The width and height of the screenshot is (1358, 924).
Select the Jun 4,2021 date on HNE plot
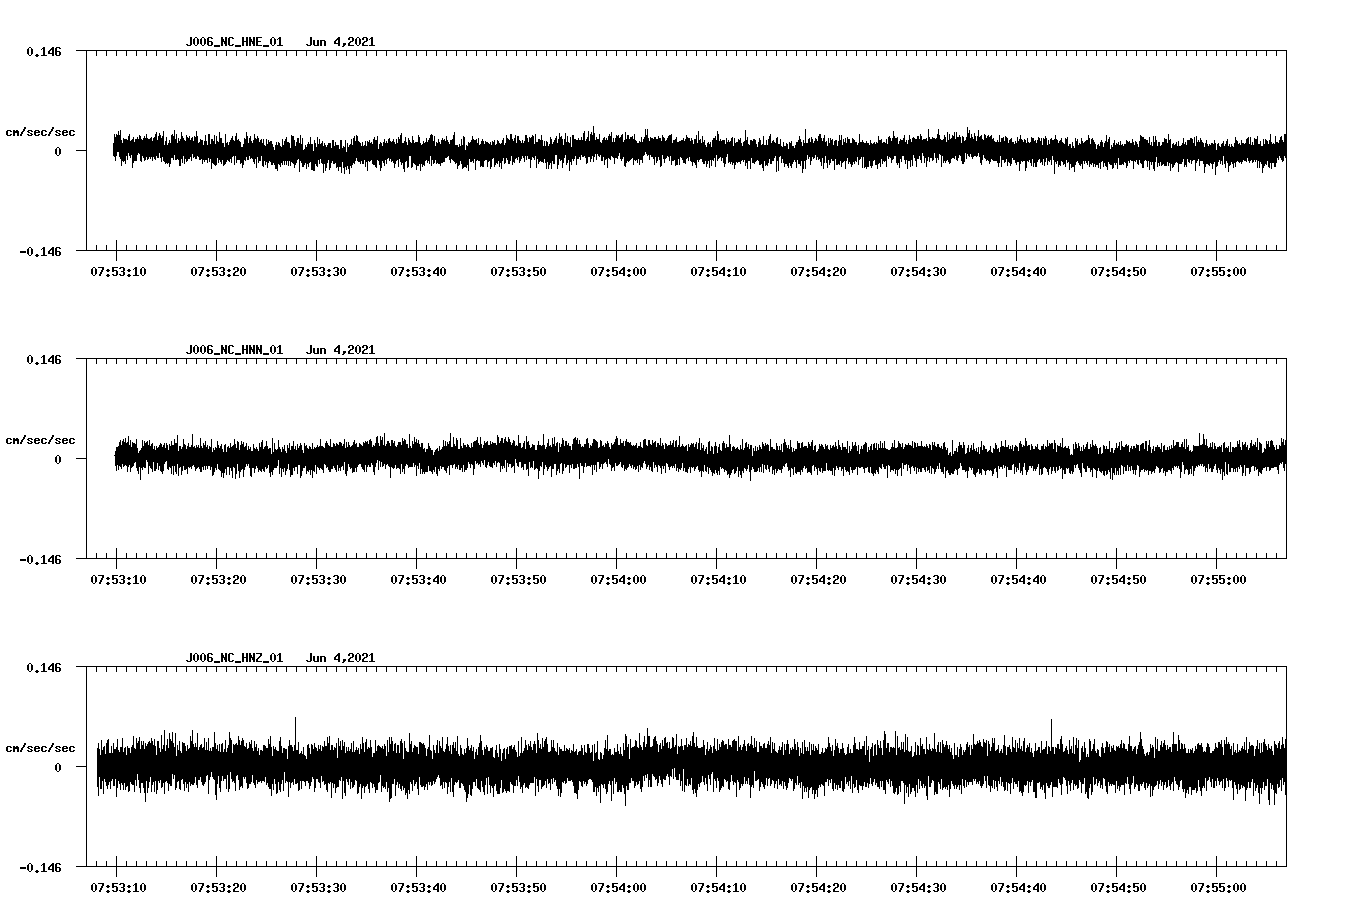[340, 42]
